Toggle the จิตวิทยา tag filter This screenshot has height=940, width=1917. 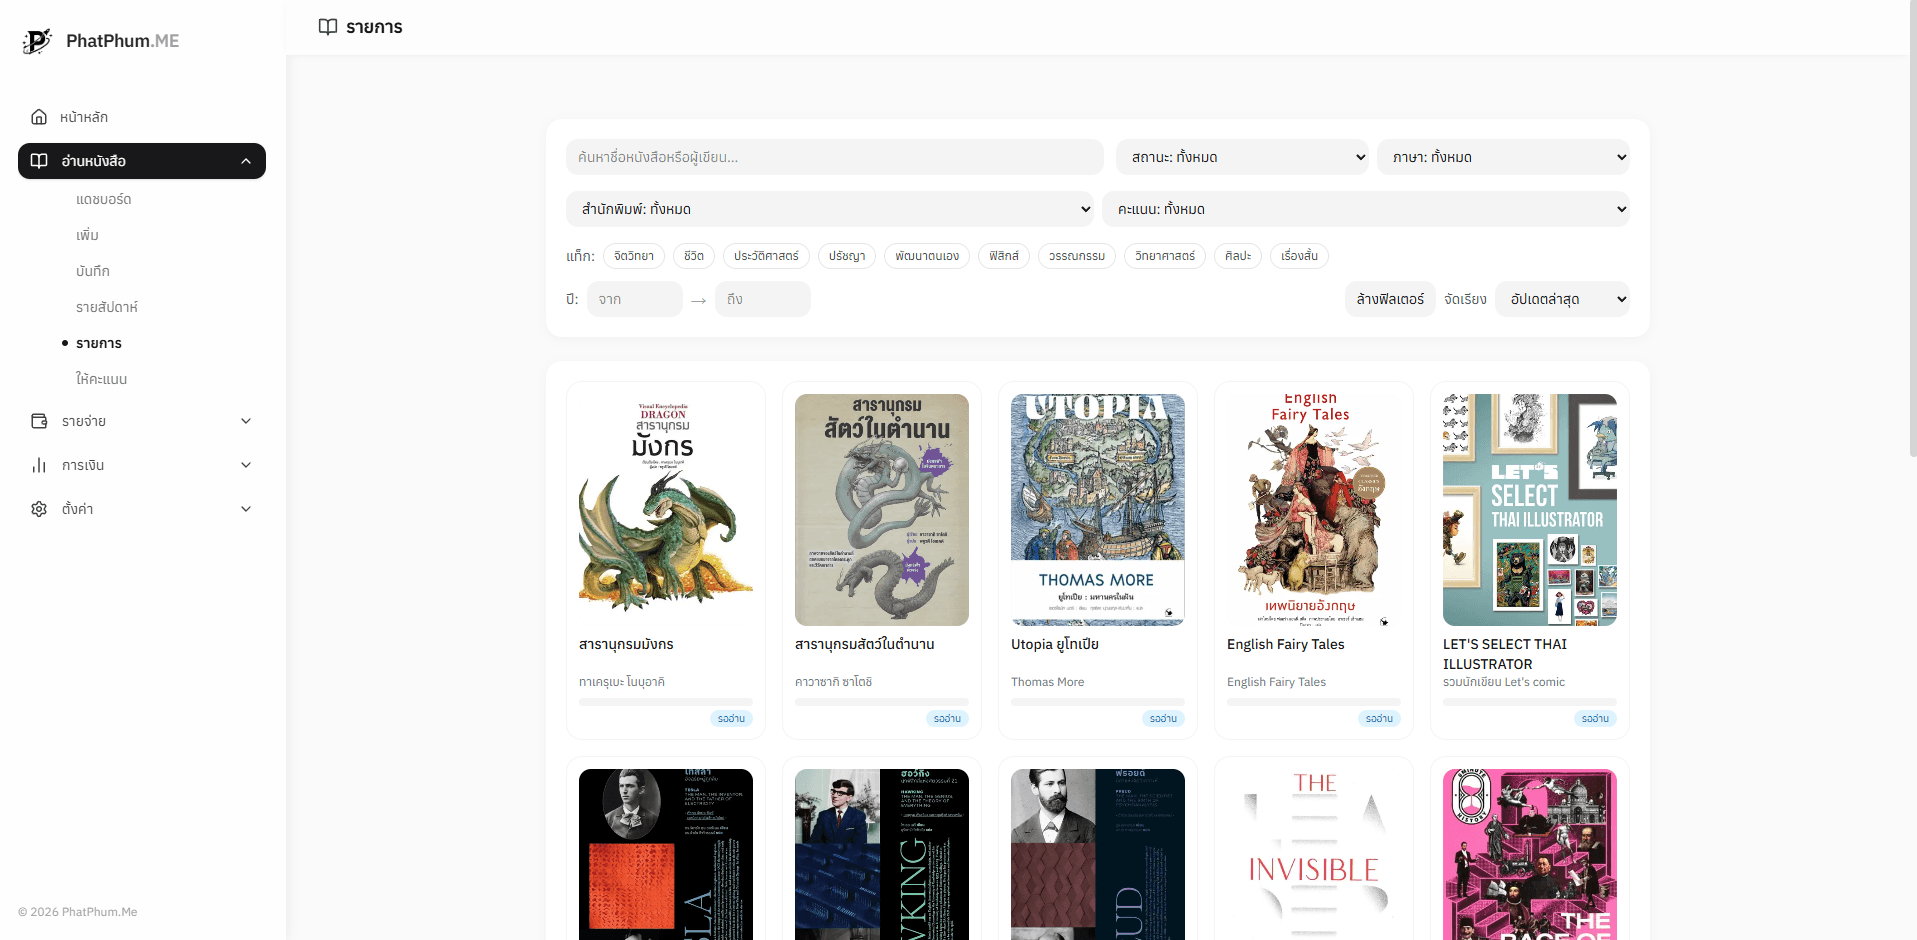(x=633, y=256)
